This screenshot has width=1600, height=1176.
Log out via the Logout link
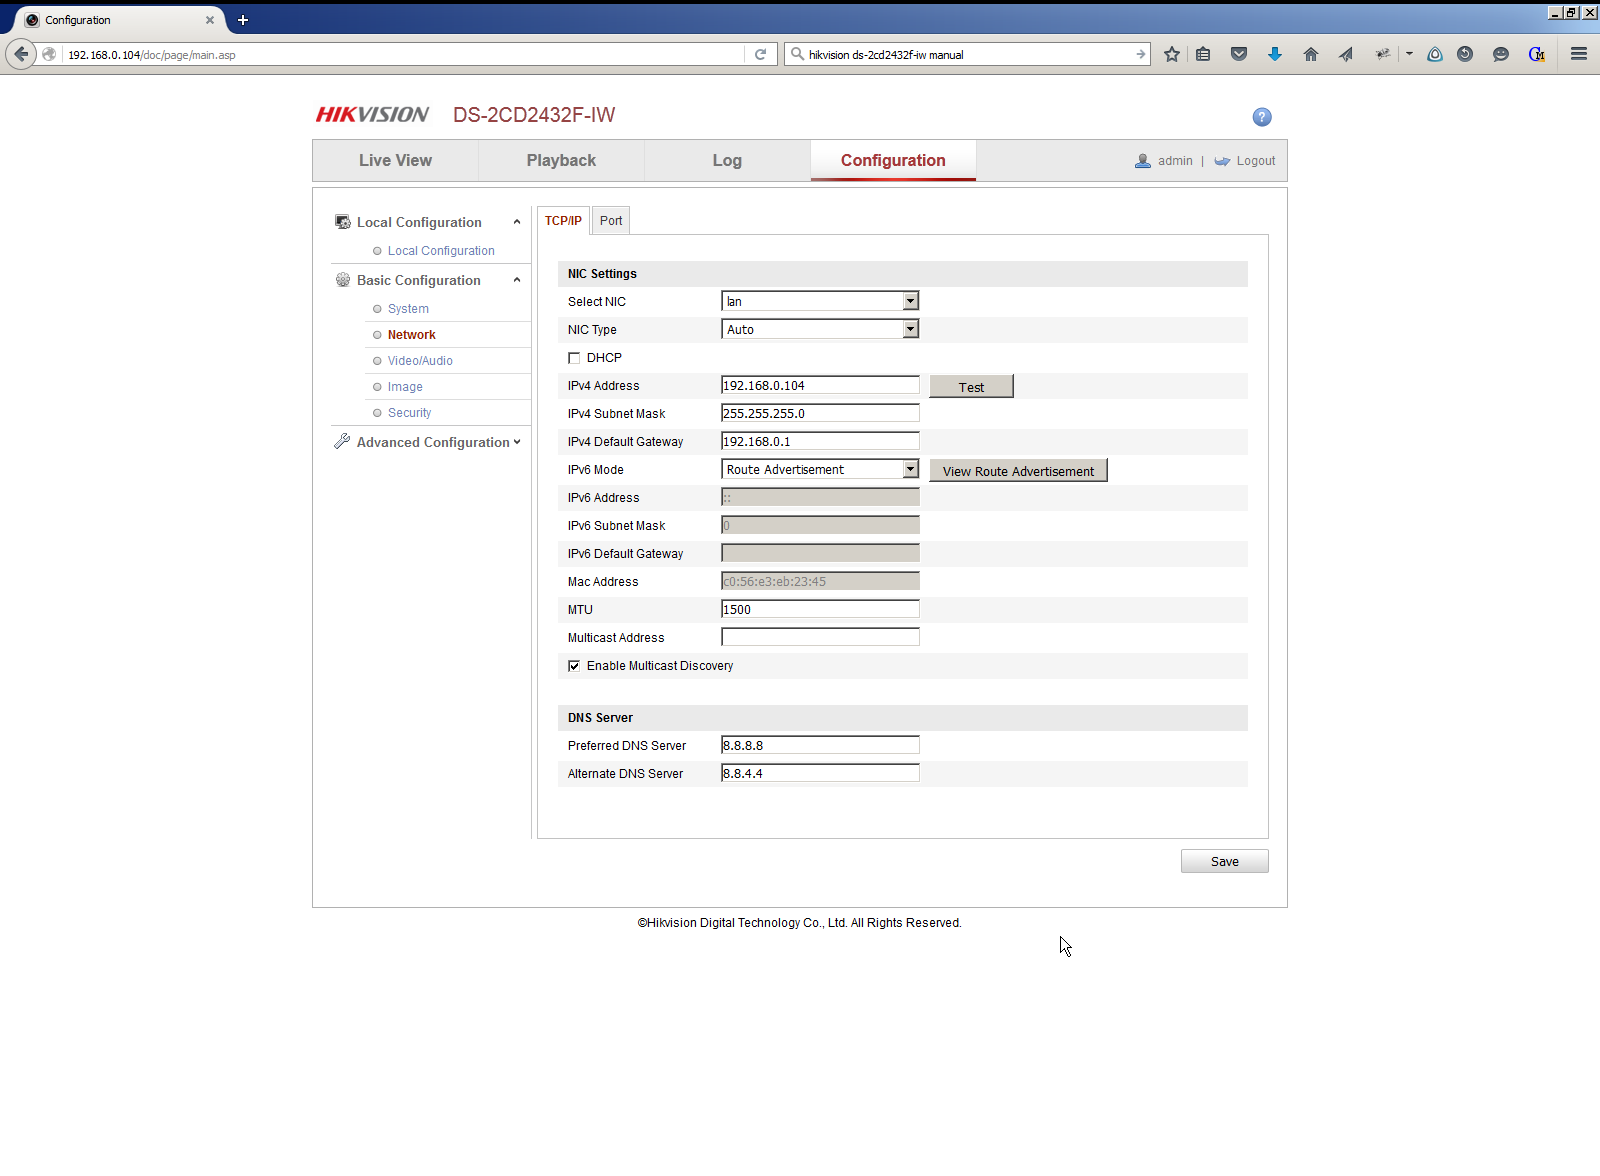(1255, 161)
